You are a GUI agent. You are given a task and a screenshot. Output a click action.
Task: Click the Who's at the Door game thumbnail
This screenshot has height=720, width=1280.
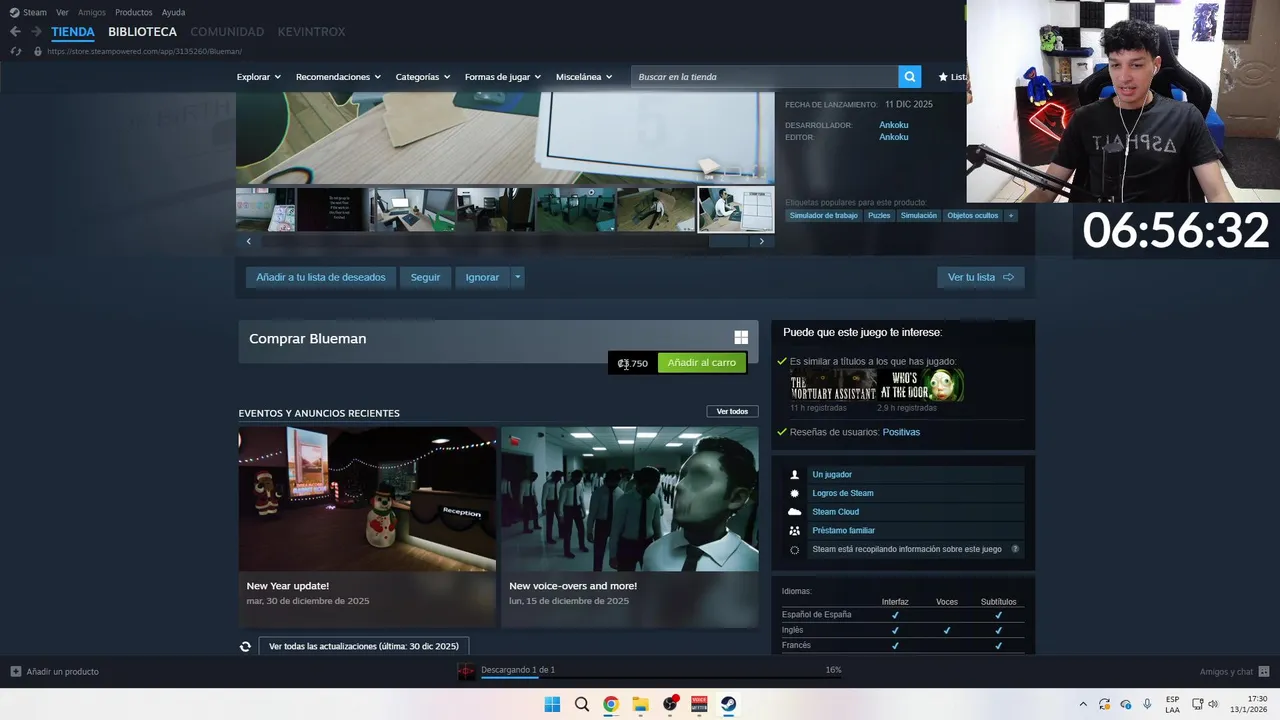pyautogui.click(x=921, y=385)
